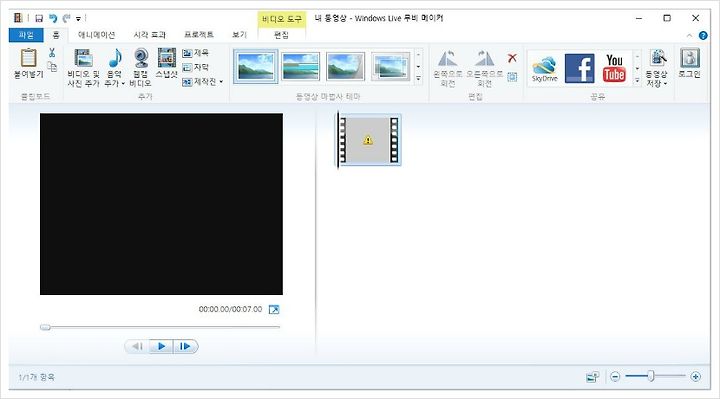
Task: Expand the AutoMovie themes gallery
Action: click(x=418, y=79)
